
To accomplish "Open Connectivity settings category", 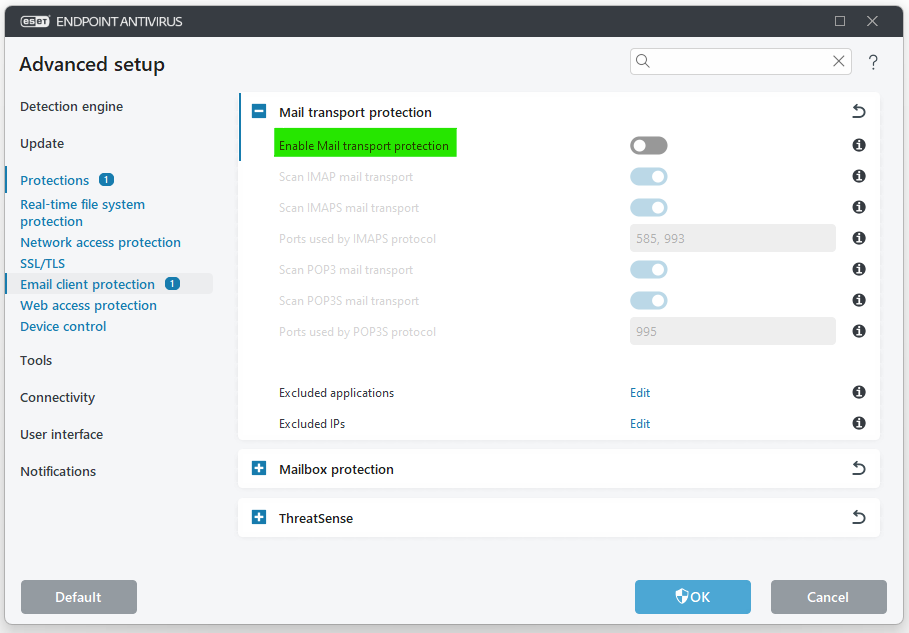I will click(57, 398).
